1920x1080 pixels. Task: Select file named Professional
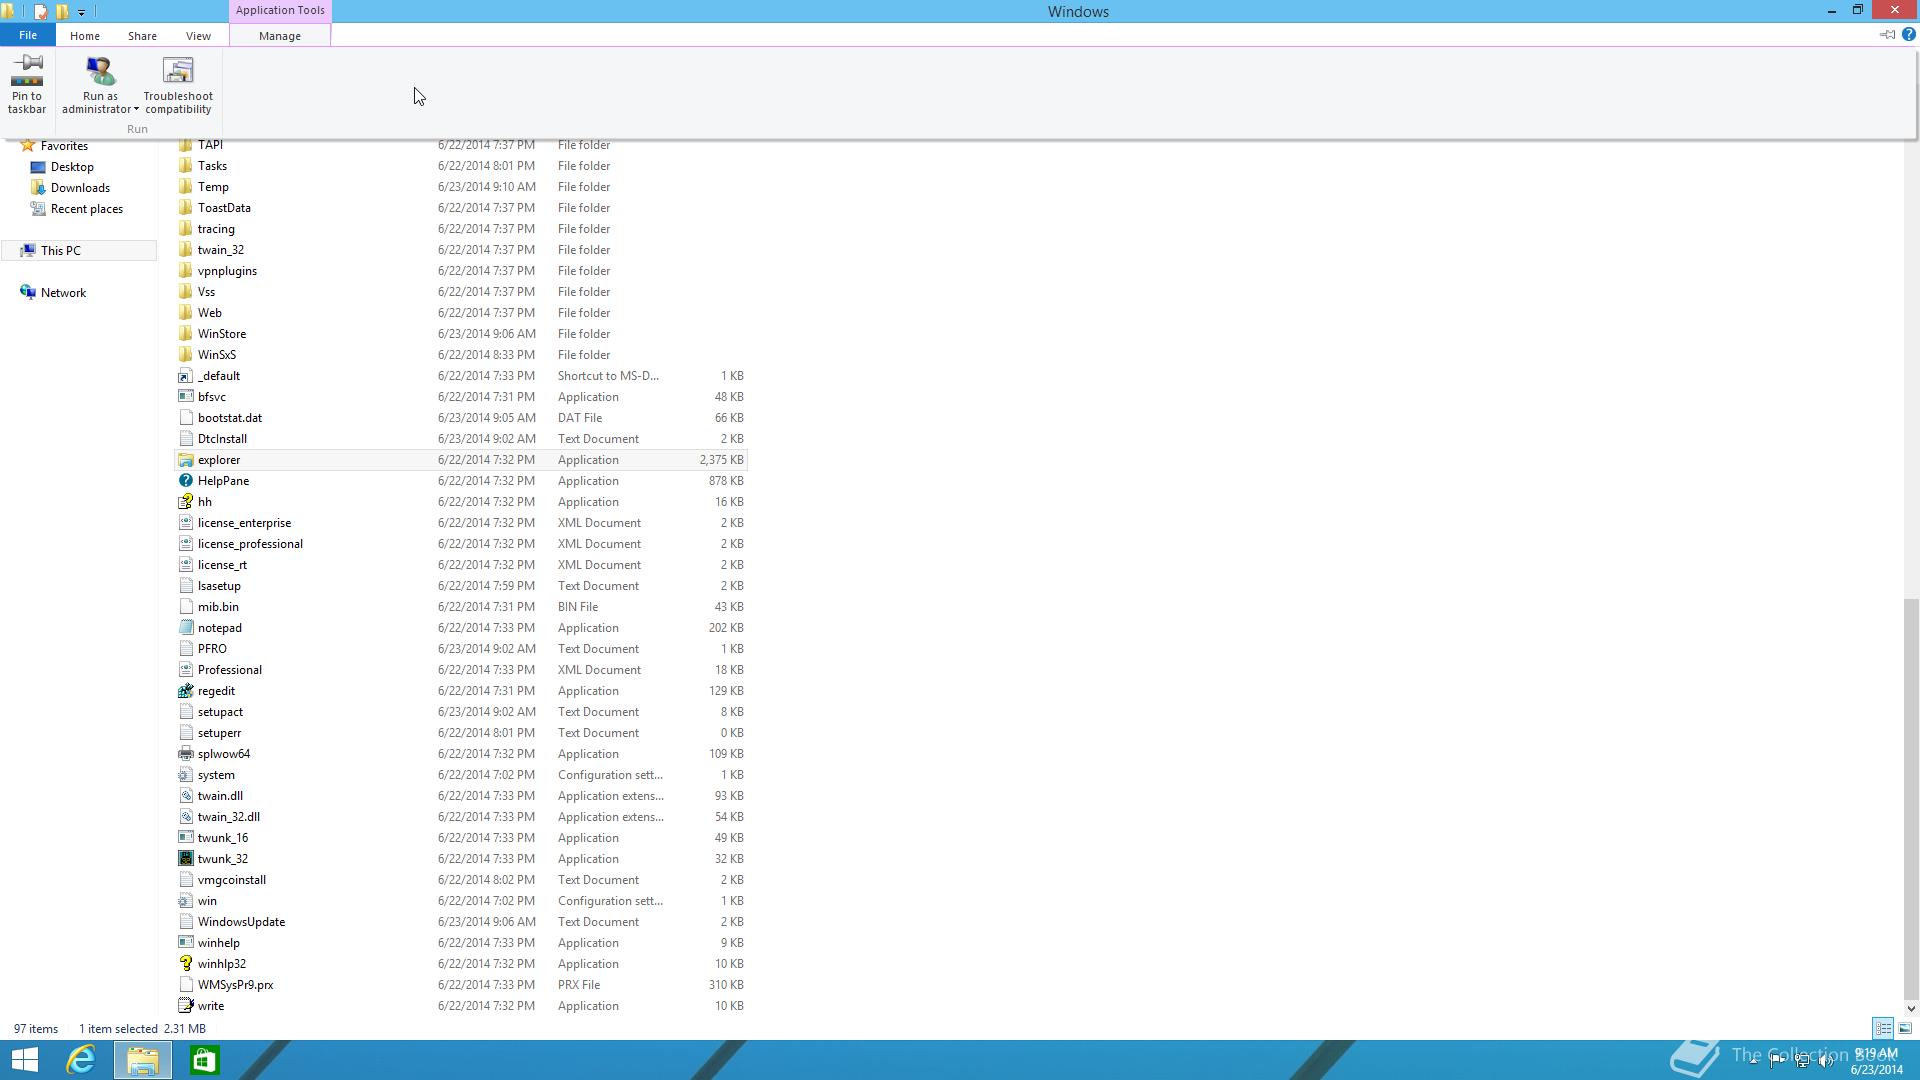coord(230,670)
